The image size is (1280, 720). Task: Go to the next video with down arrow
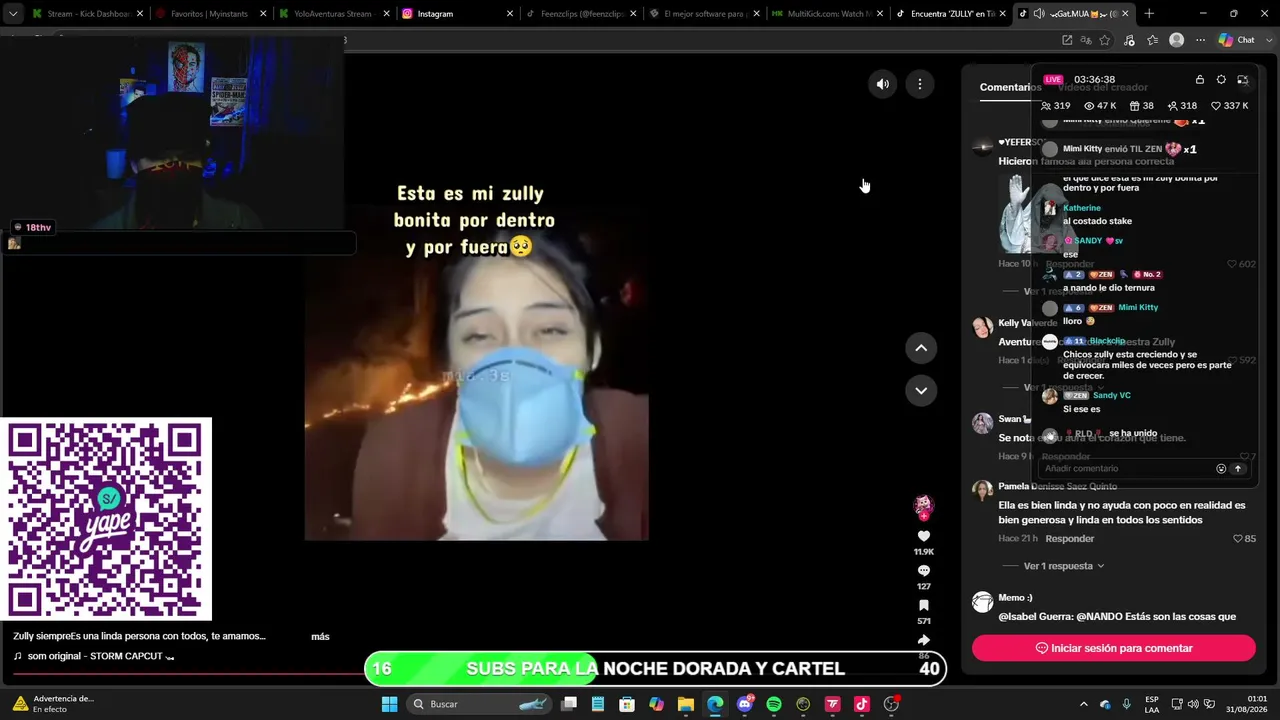[x=921, y=390]
